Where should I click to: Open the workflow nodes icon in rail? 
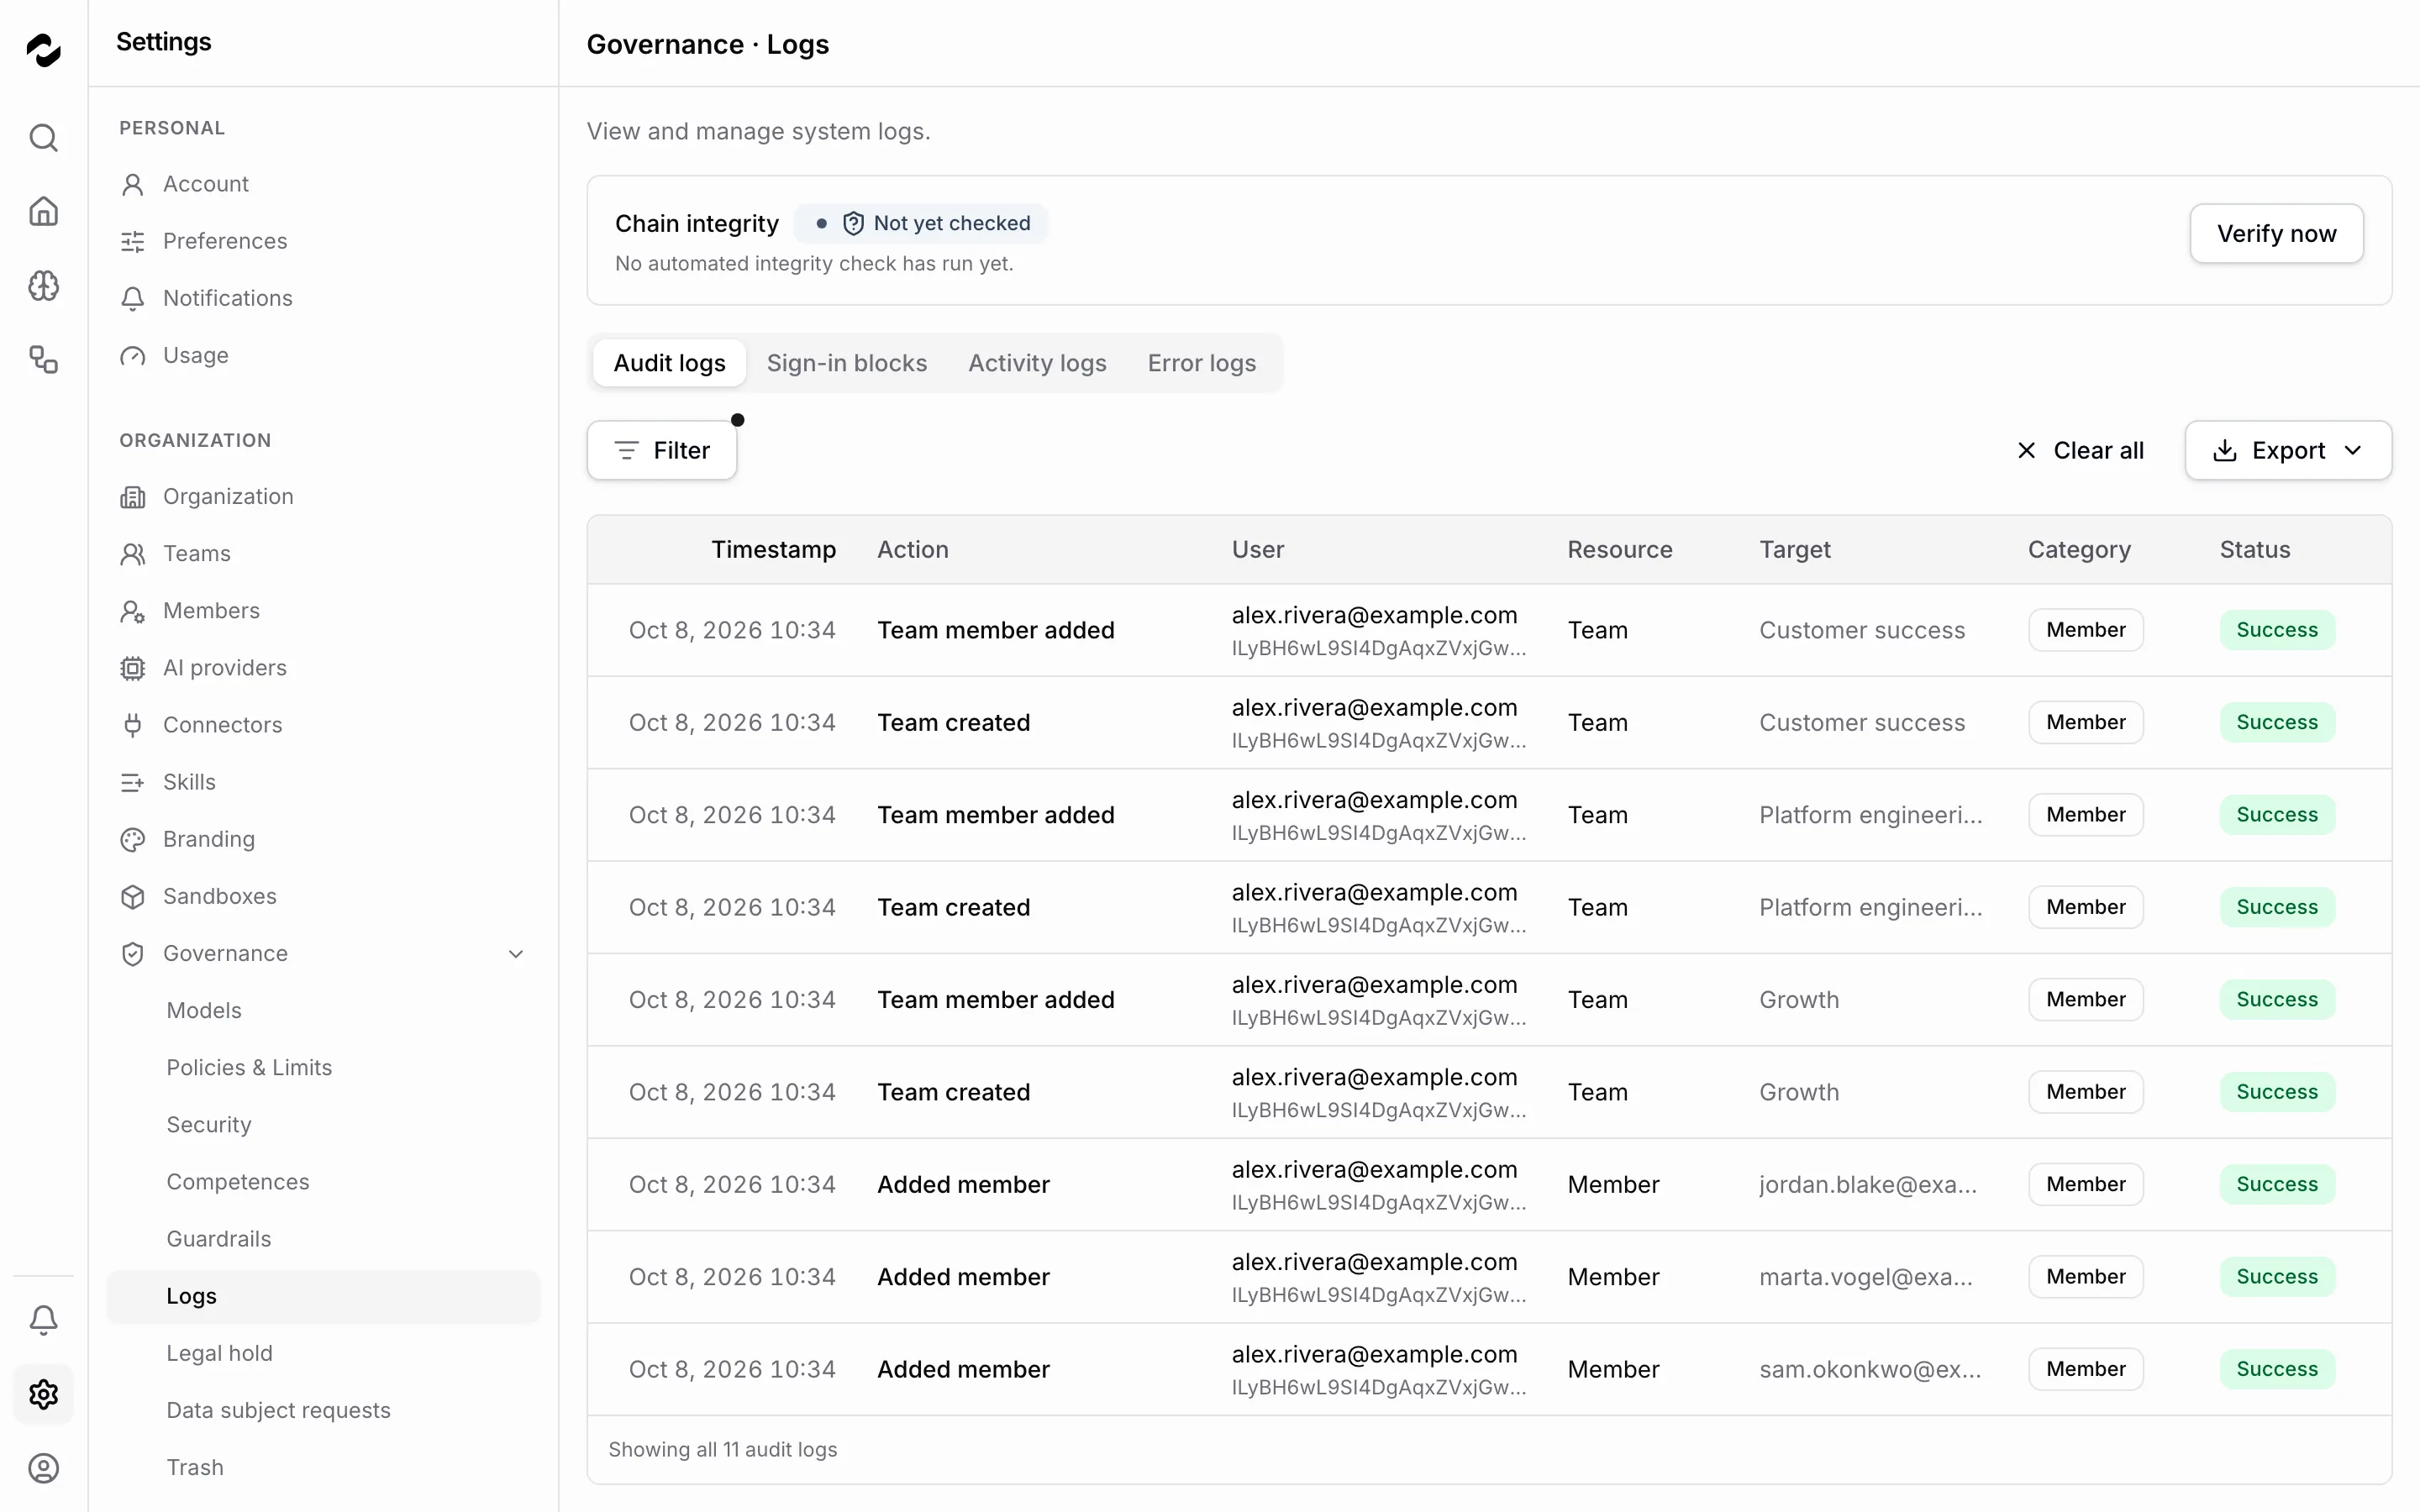(x=43, y=360)
